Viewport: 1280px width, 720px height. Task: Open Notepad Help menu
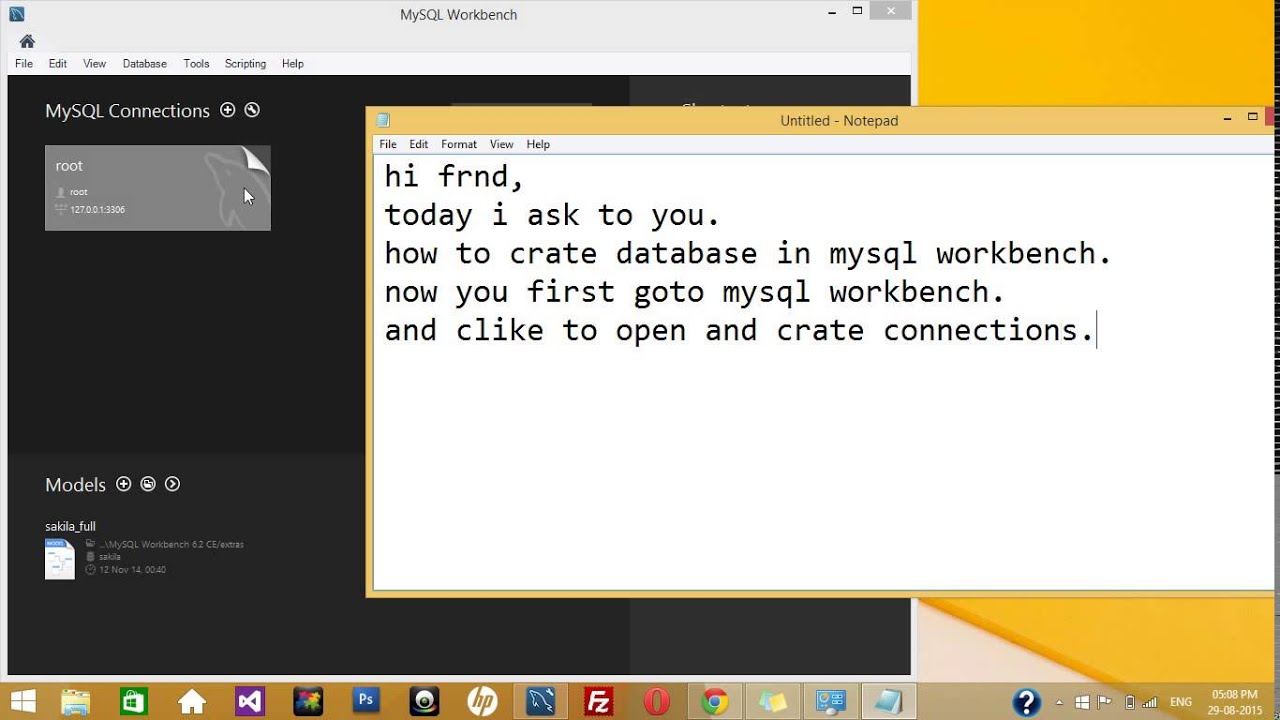click(x=538, y=144)
